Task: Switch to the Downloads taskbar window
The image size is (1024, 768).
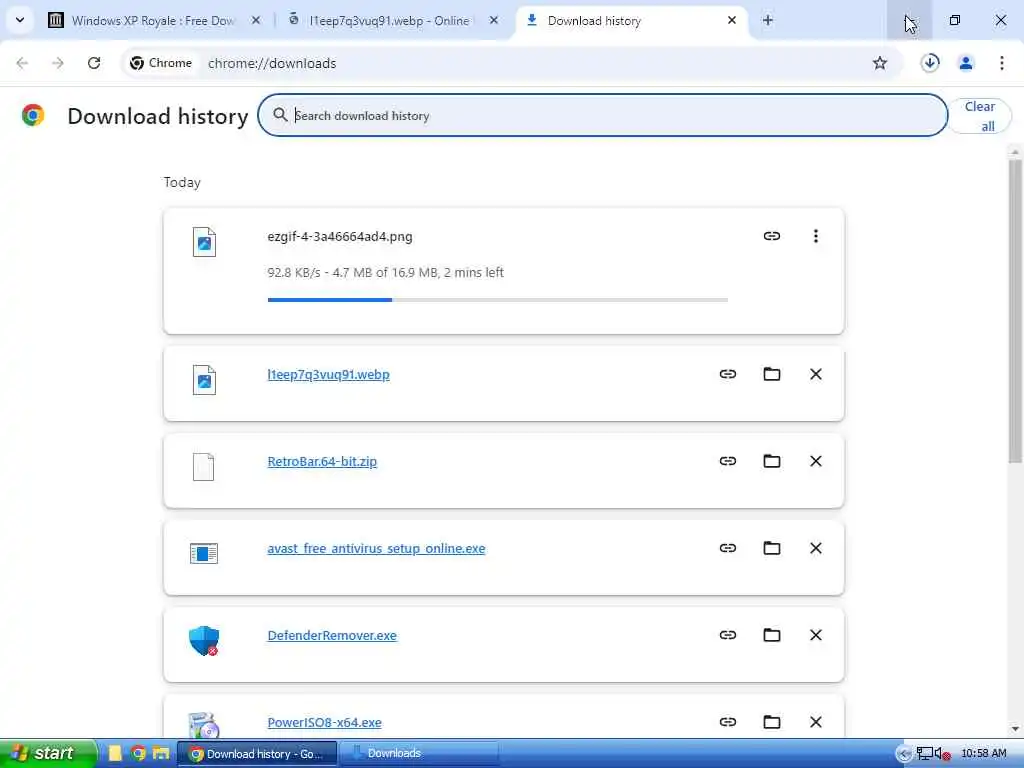Action: (420, 754)
